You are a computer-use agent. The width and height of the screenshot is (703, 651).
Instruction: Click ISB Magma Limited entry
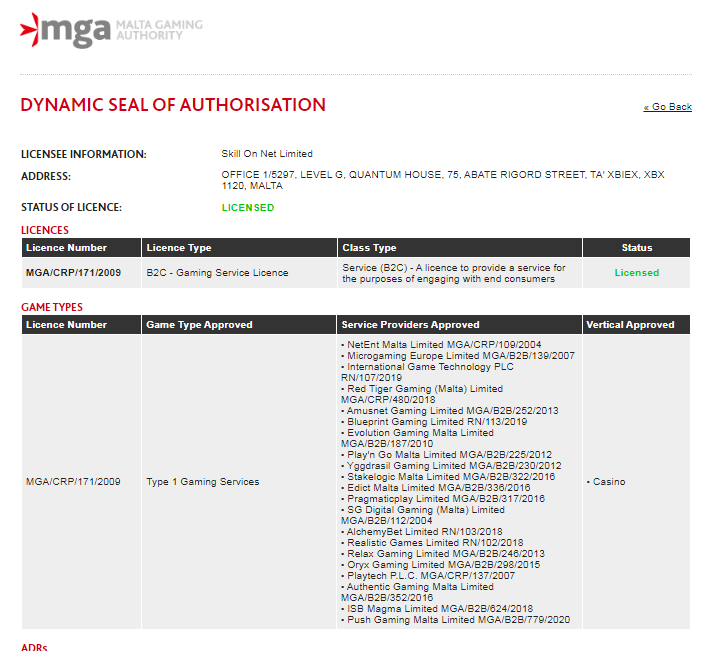(437, 609)
